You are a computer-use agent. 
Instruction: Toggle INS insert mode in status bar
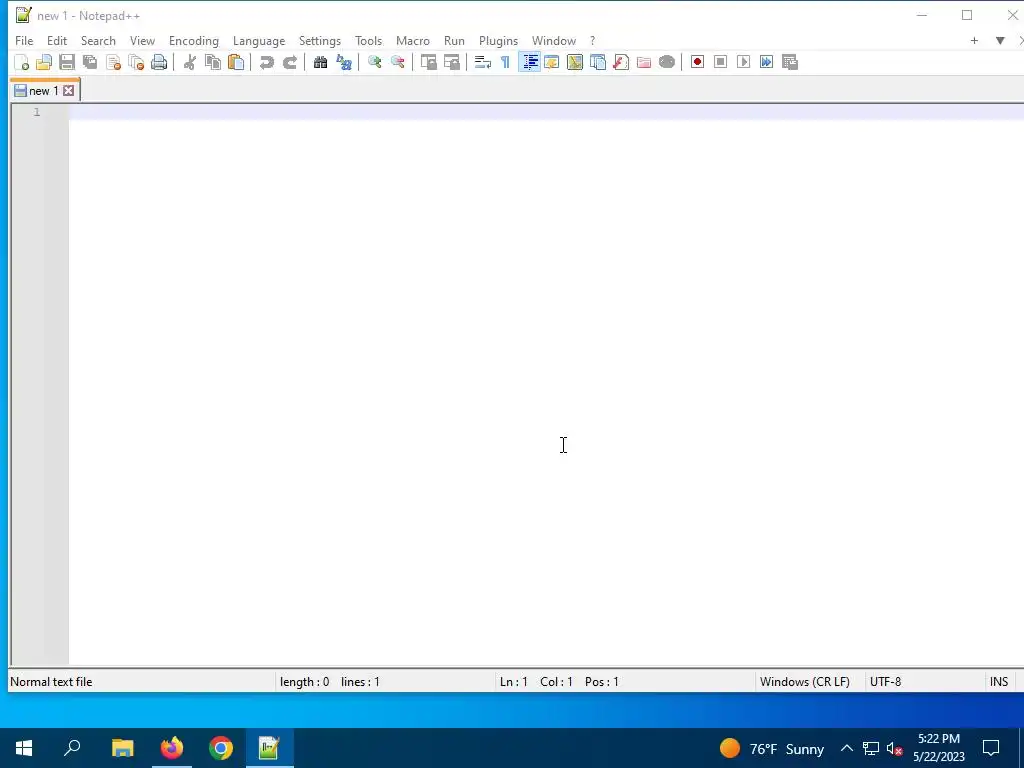coord(999,682)
